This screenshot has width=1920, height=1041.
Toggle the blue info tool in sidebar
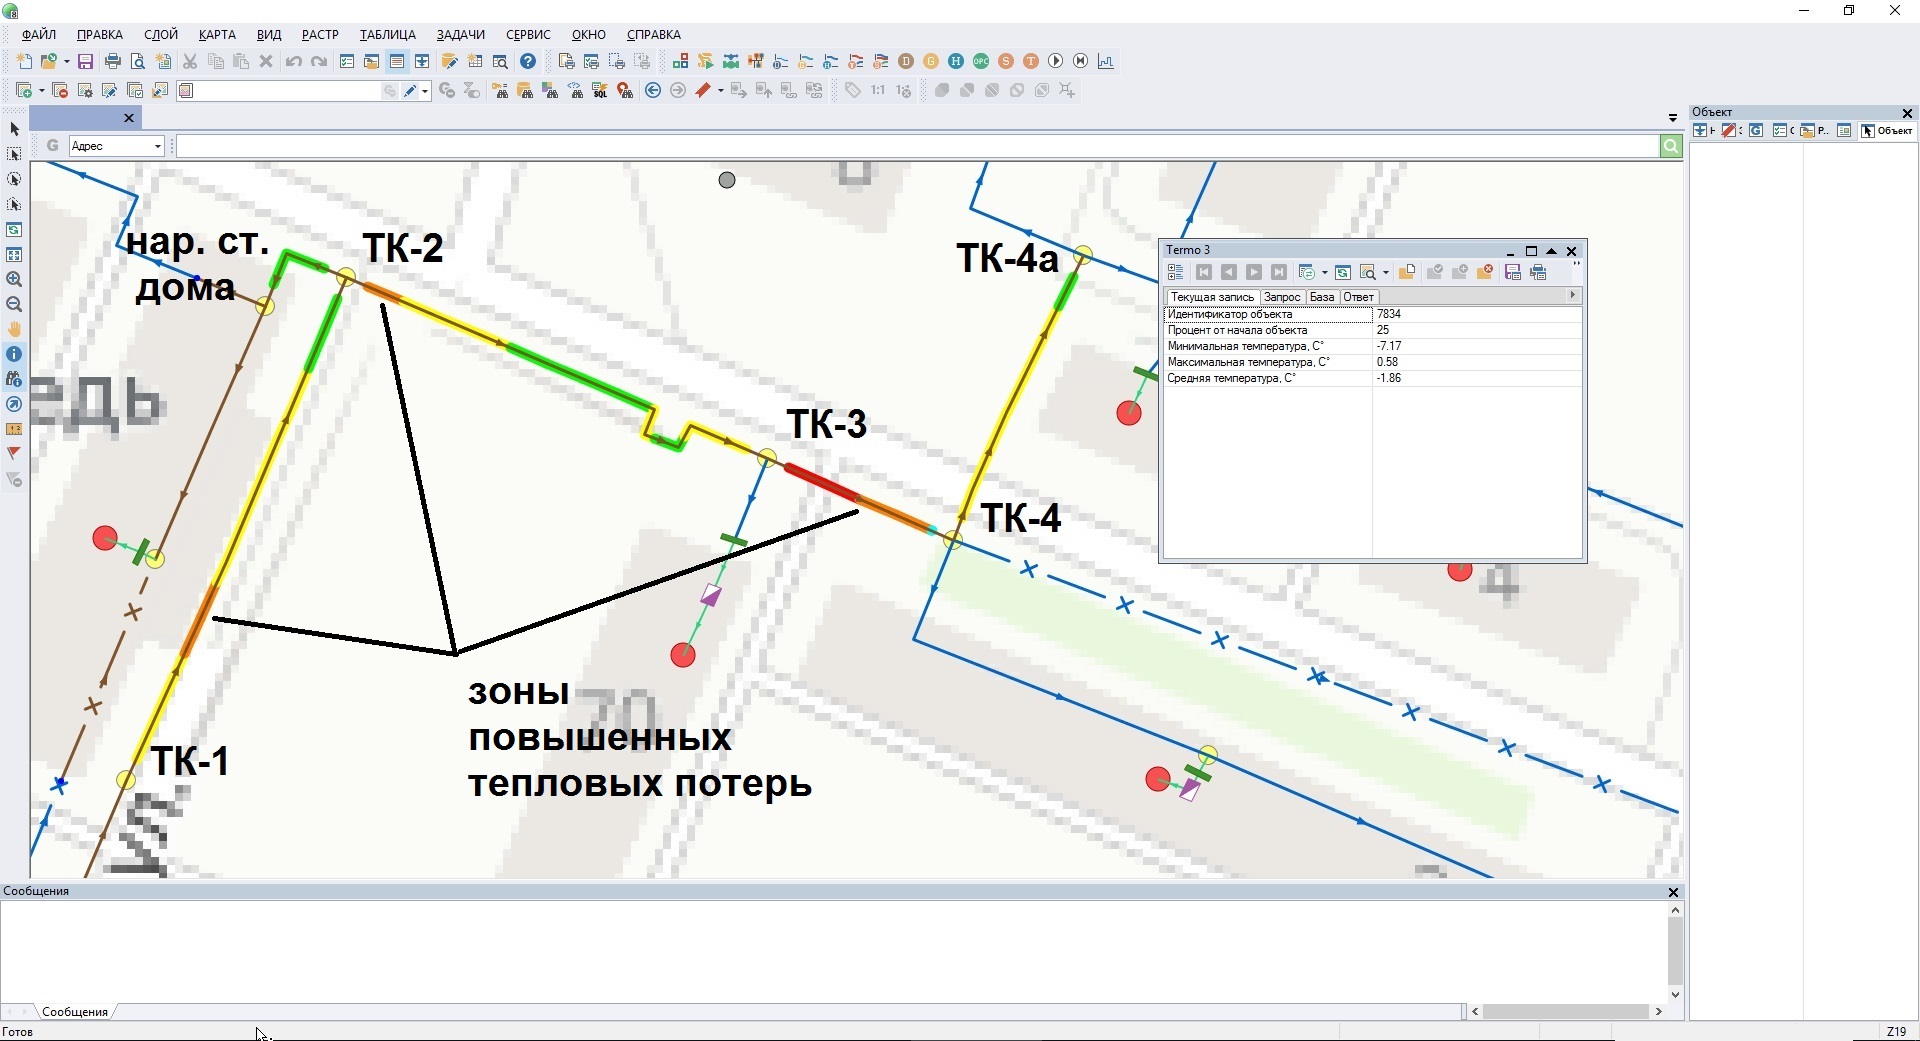click(x=14, y=354)
